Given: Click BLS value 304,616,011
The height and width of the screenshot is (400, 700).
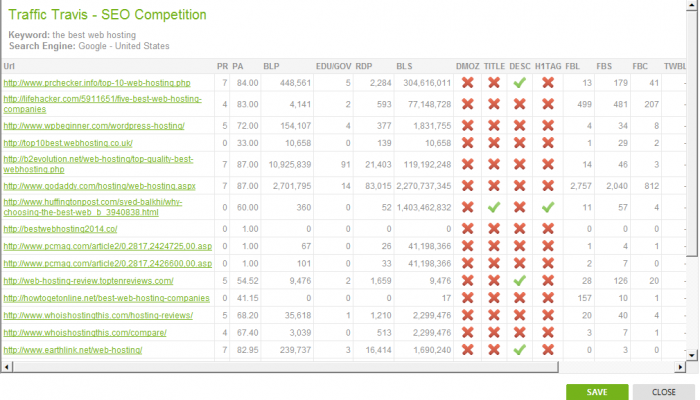Looking at the screenshot, I should pyautogui.click(x=427, y=83).
